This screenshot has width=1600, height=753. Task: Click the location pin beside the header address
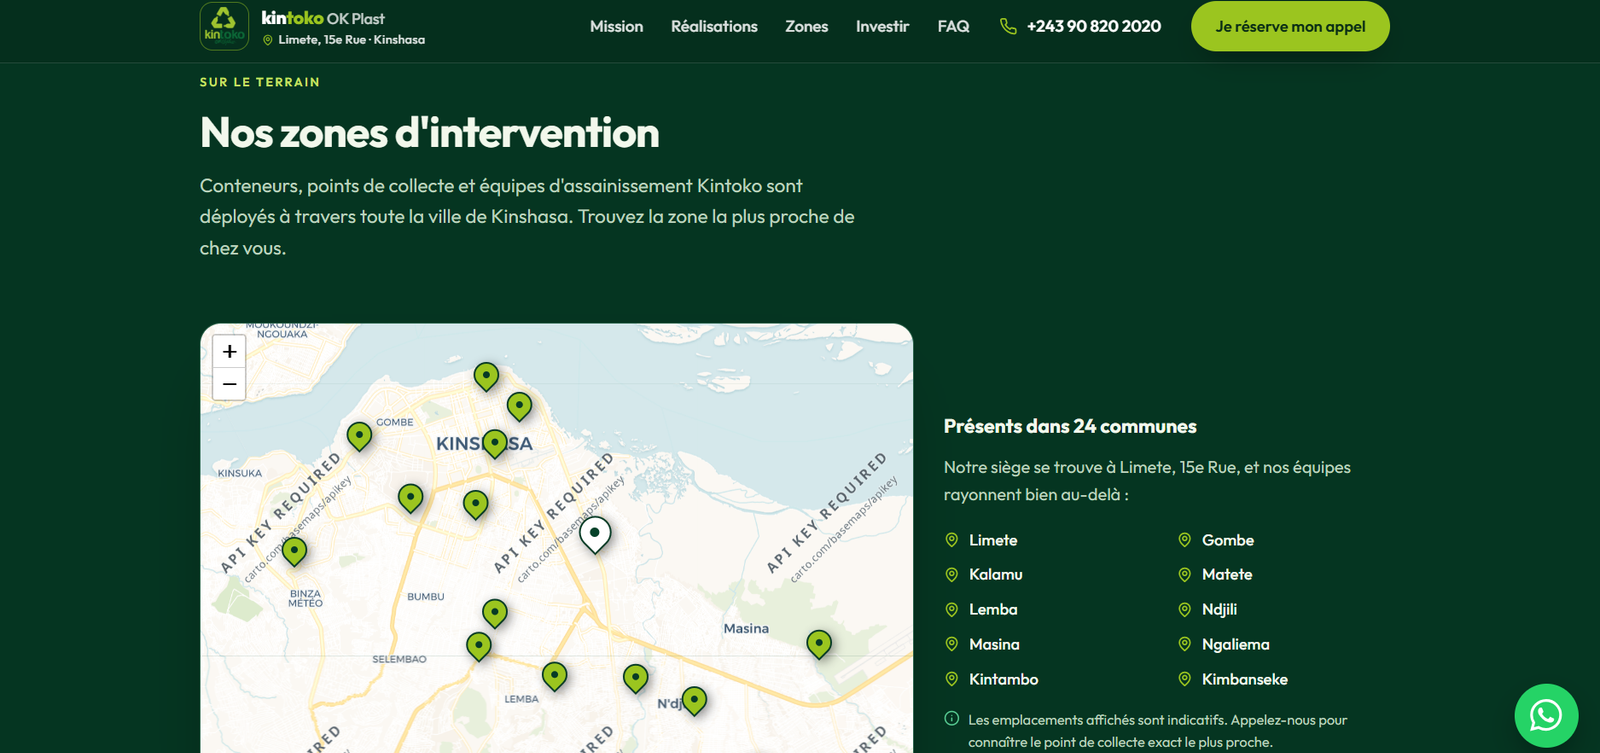pos(267,40)
